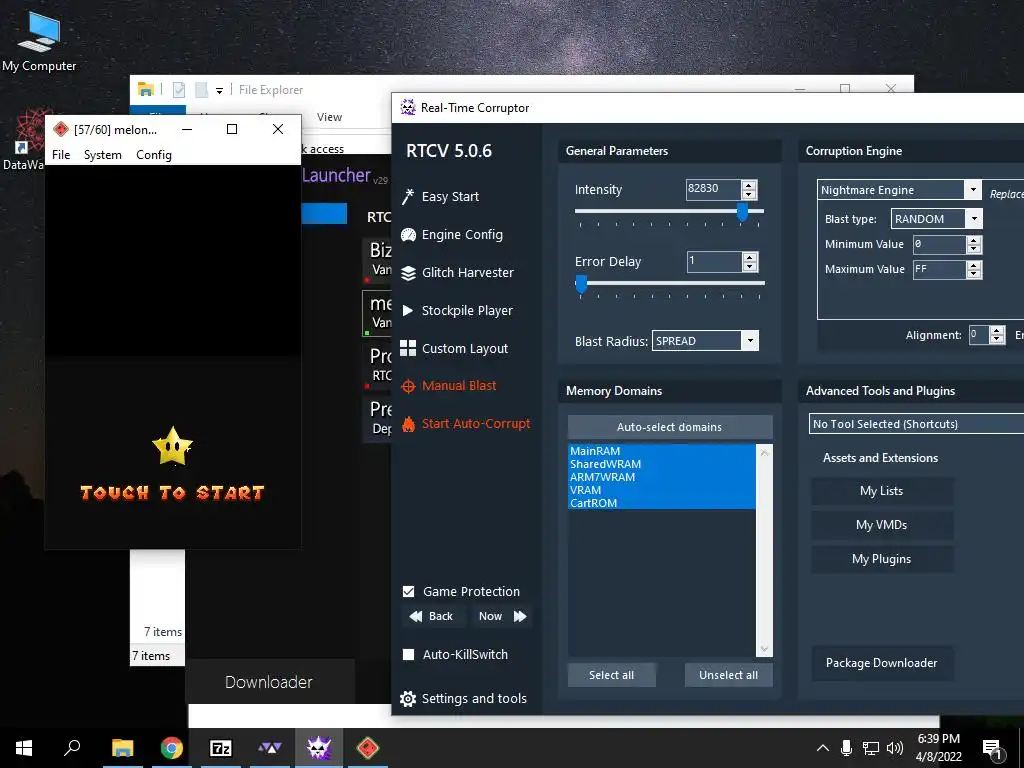Open Custom Layout grid icon
Image resolution: width=1024 pixels, height=768 pixels.
click(x=408, y=348)
